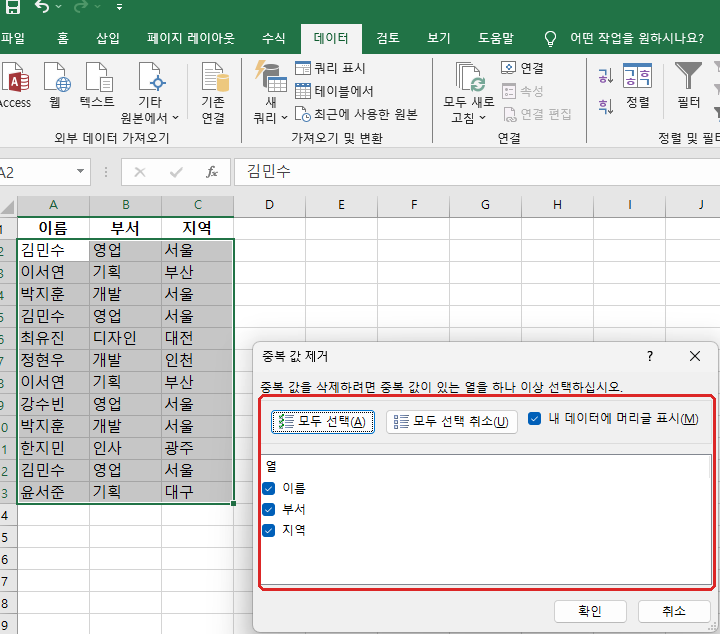
Task: Click header cell 지역
Action: click(x=197, y=228)
